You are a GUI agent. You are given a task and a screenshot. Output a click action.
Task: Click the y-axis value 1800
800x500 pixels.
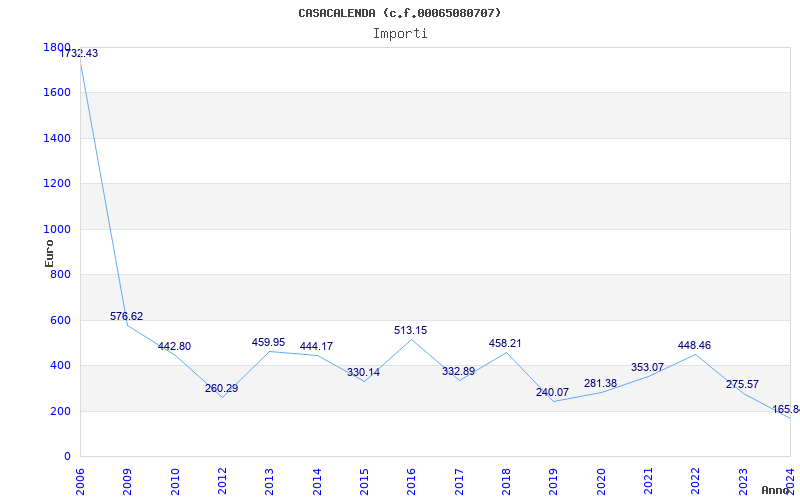(57, 47)
